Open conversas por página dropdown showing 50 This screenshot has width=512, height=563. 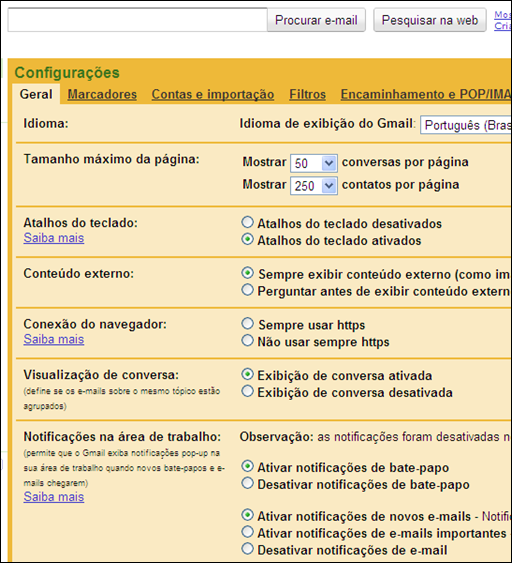tap(314, 163)
